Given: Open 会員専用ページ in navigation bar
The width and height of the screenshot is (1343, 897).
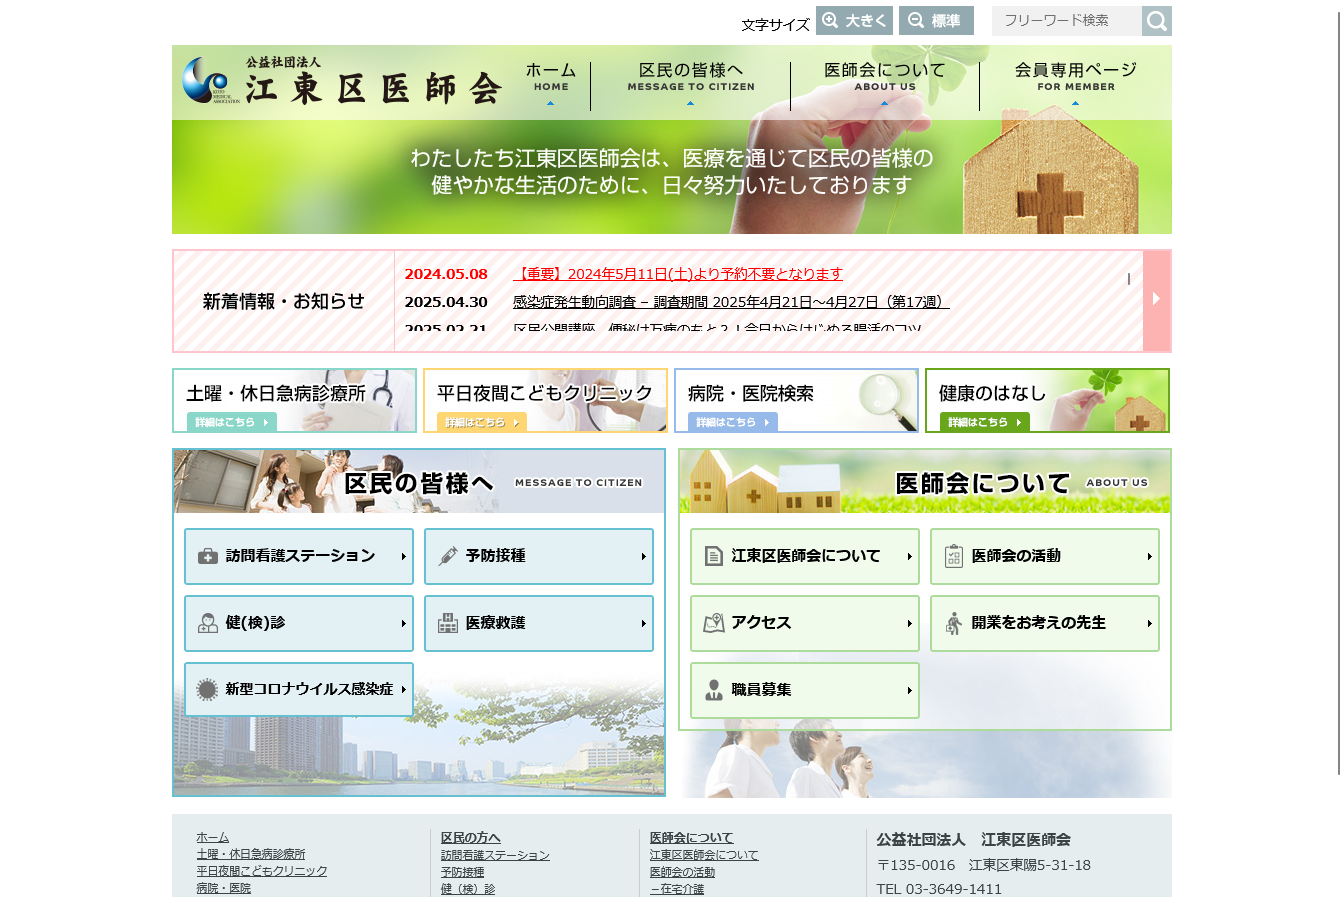Looking at the screenshot, I should [x=1075, y=78].
